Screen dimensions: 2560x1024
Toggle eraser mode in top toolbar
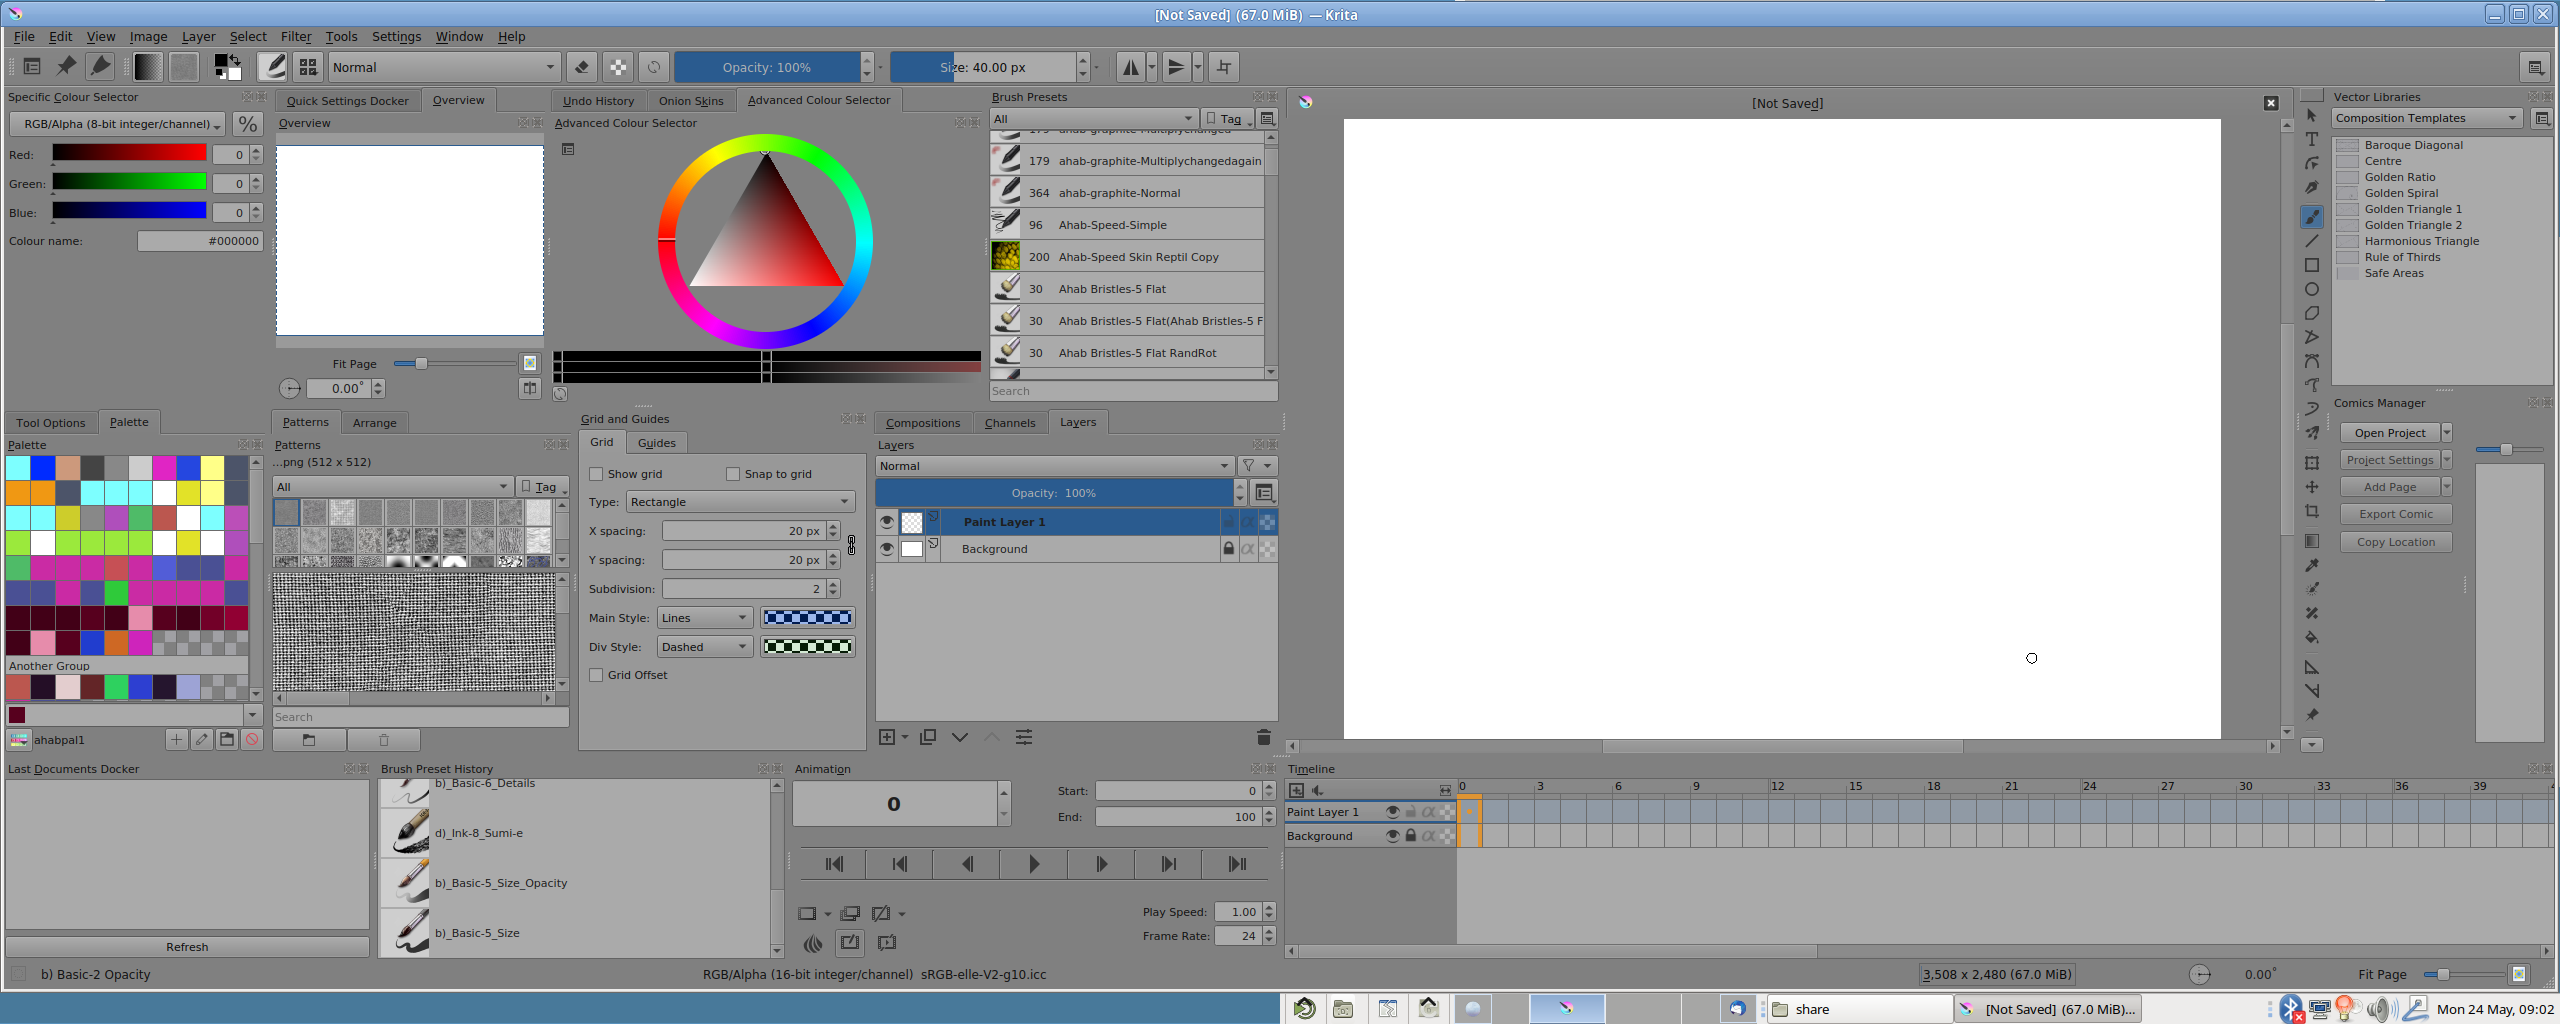pyautogui.click(x=581, y=67)
